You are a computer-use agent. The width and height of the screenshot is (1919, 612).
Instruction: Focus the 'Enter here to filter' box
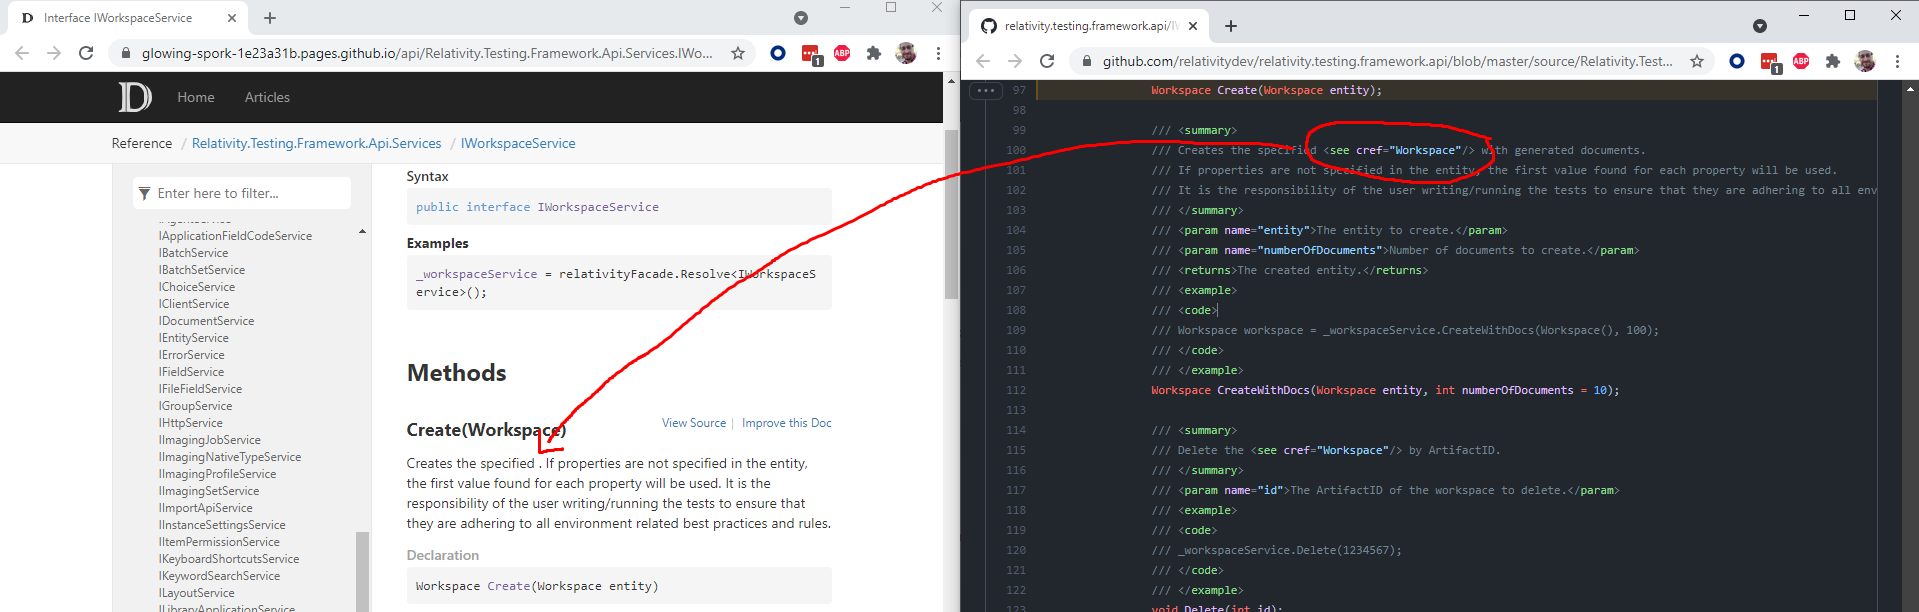click(x=242, y=193)
